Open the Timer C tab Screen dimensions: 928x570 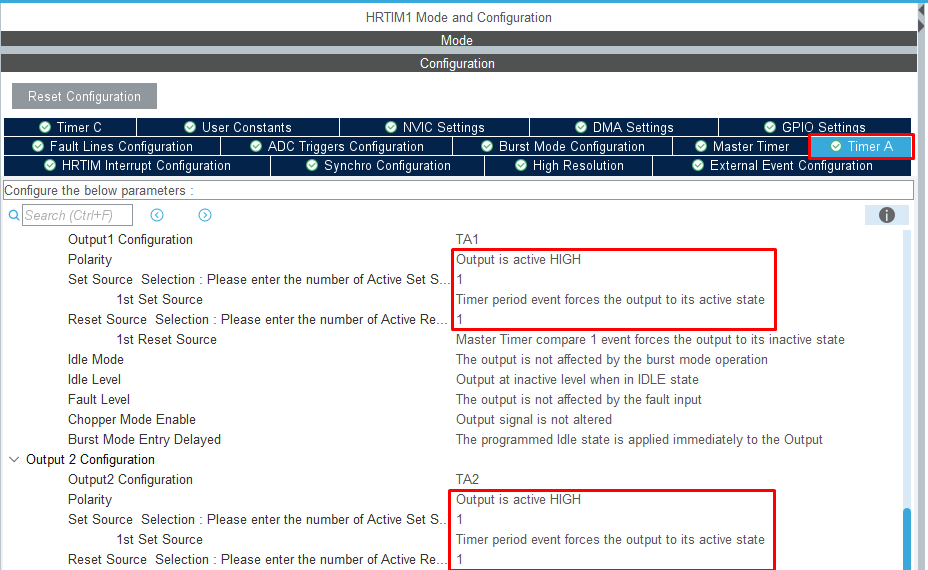(70, 127)
